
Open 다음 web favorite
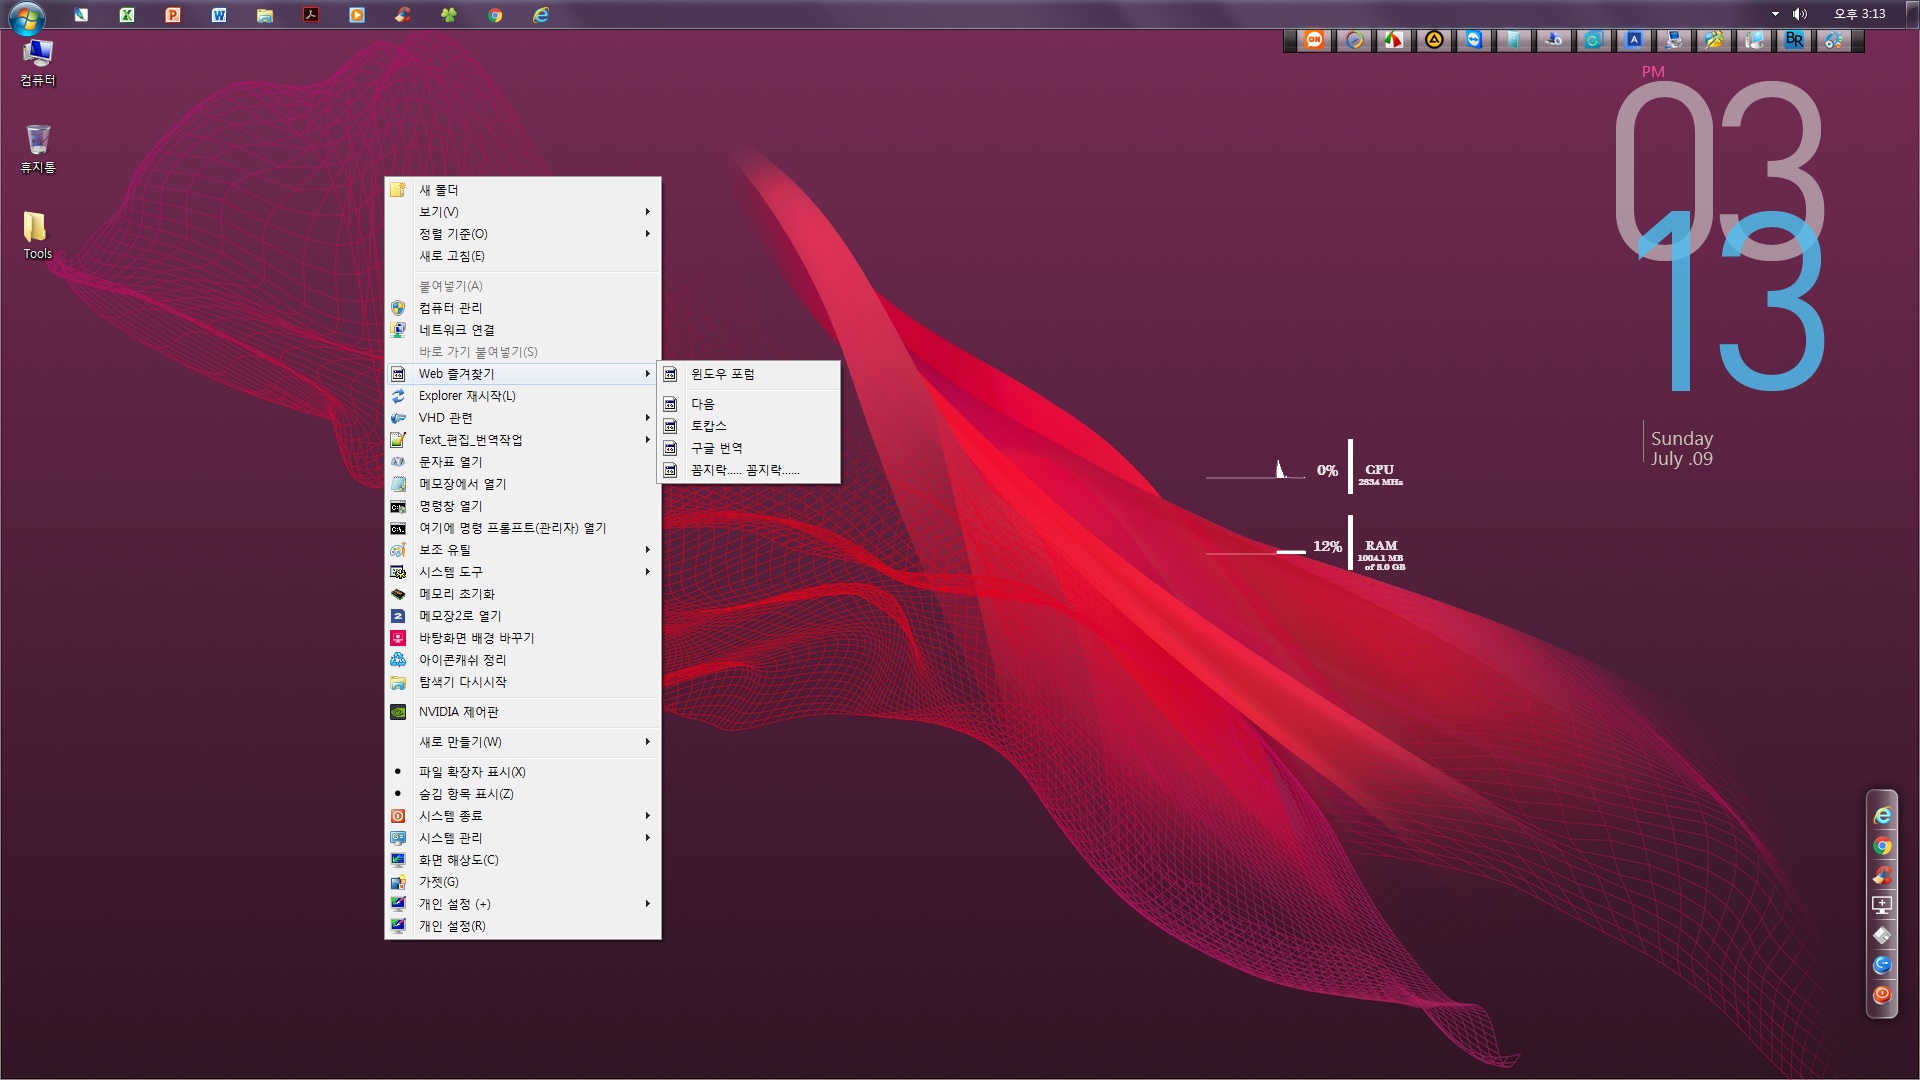(x=748, y=404)
